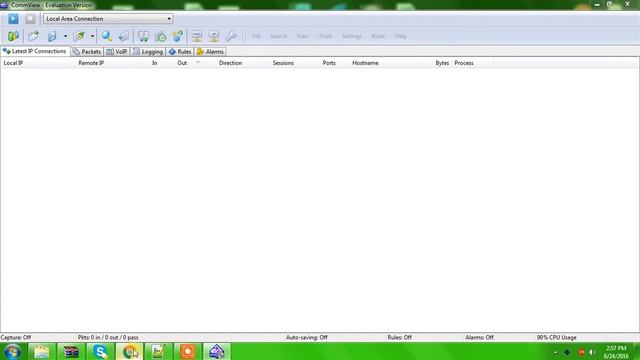
Task: Click the open file toolbar icon
Action: [x=33, y=36]
